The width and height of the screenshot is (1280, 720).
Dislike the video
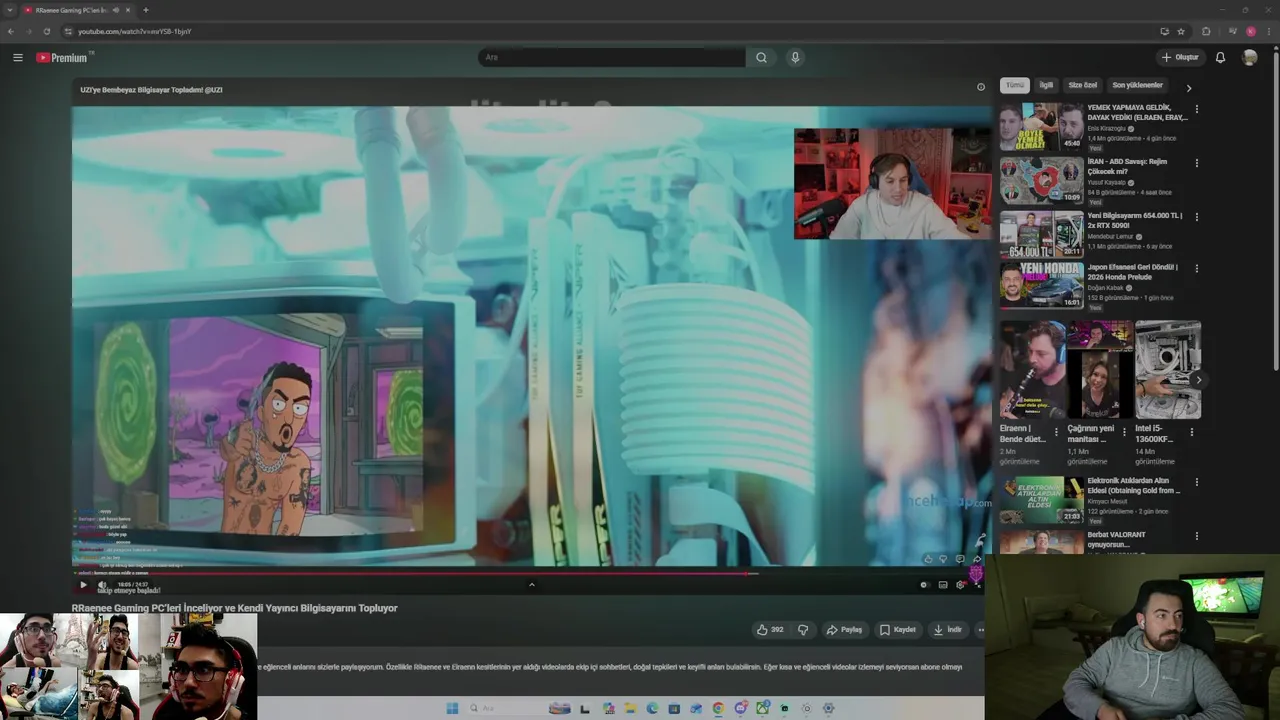[803, 630]
